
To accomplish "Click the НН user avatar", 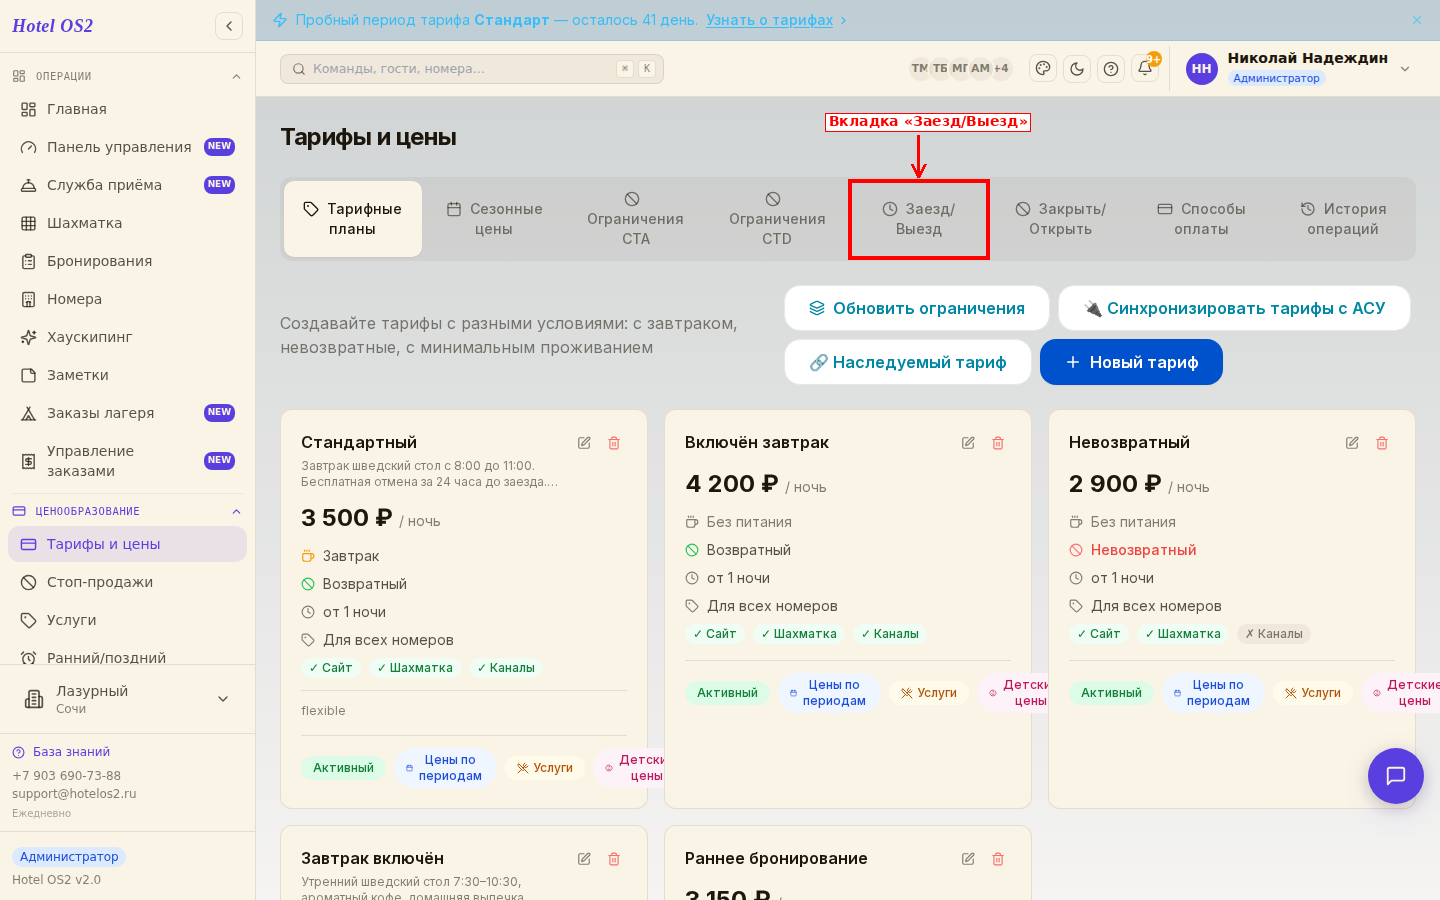I will point(1202,69).
